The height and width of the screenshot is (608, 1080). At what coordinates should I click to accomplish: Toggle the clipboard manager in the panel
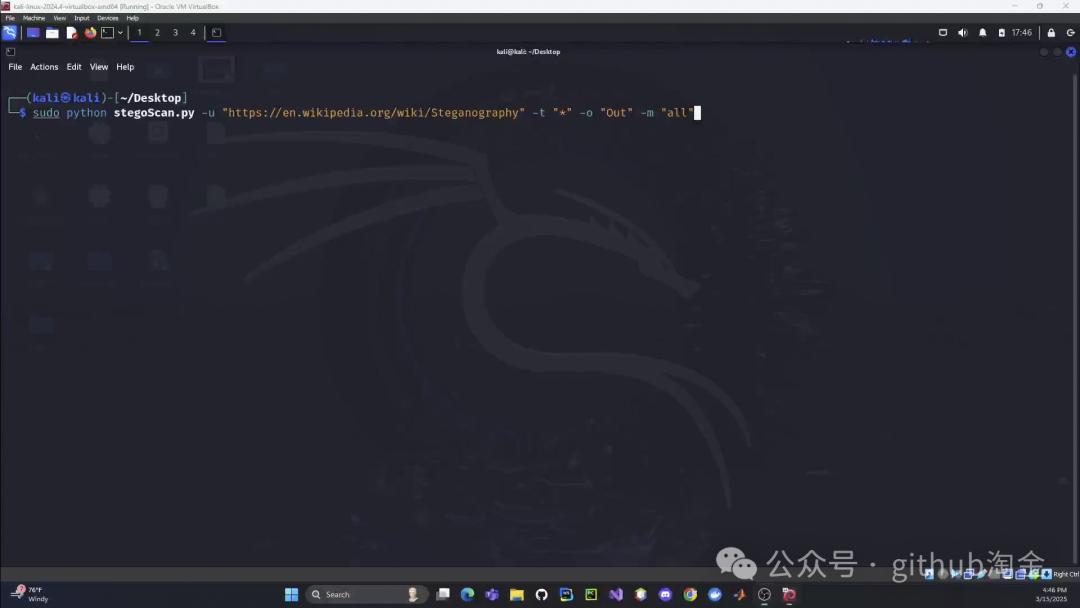coord(943,33)
